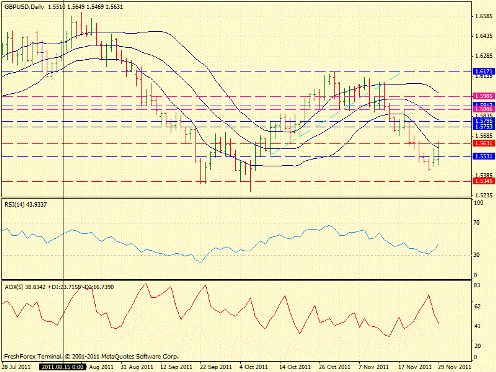Click the ADX scale value 62
The height and width of the screenshot is (372, 496).
tap(477, 306)
